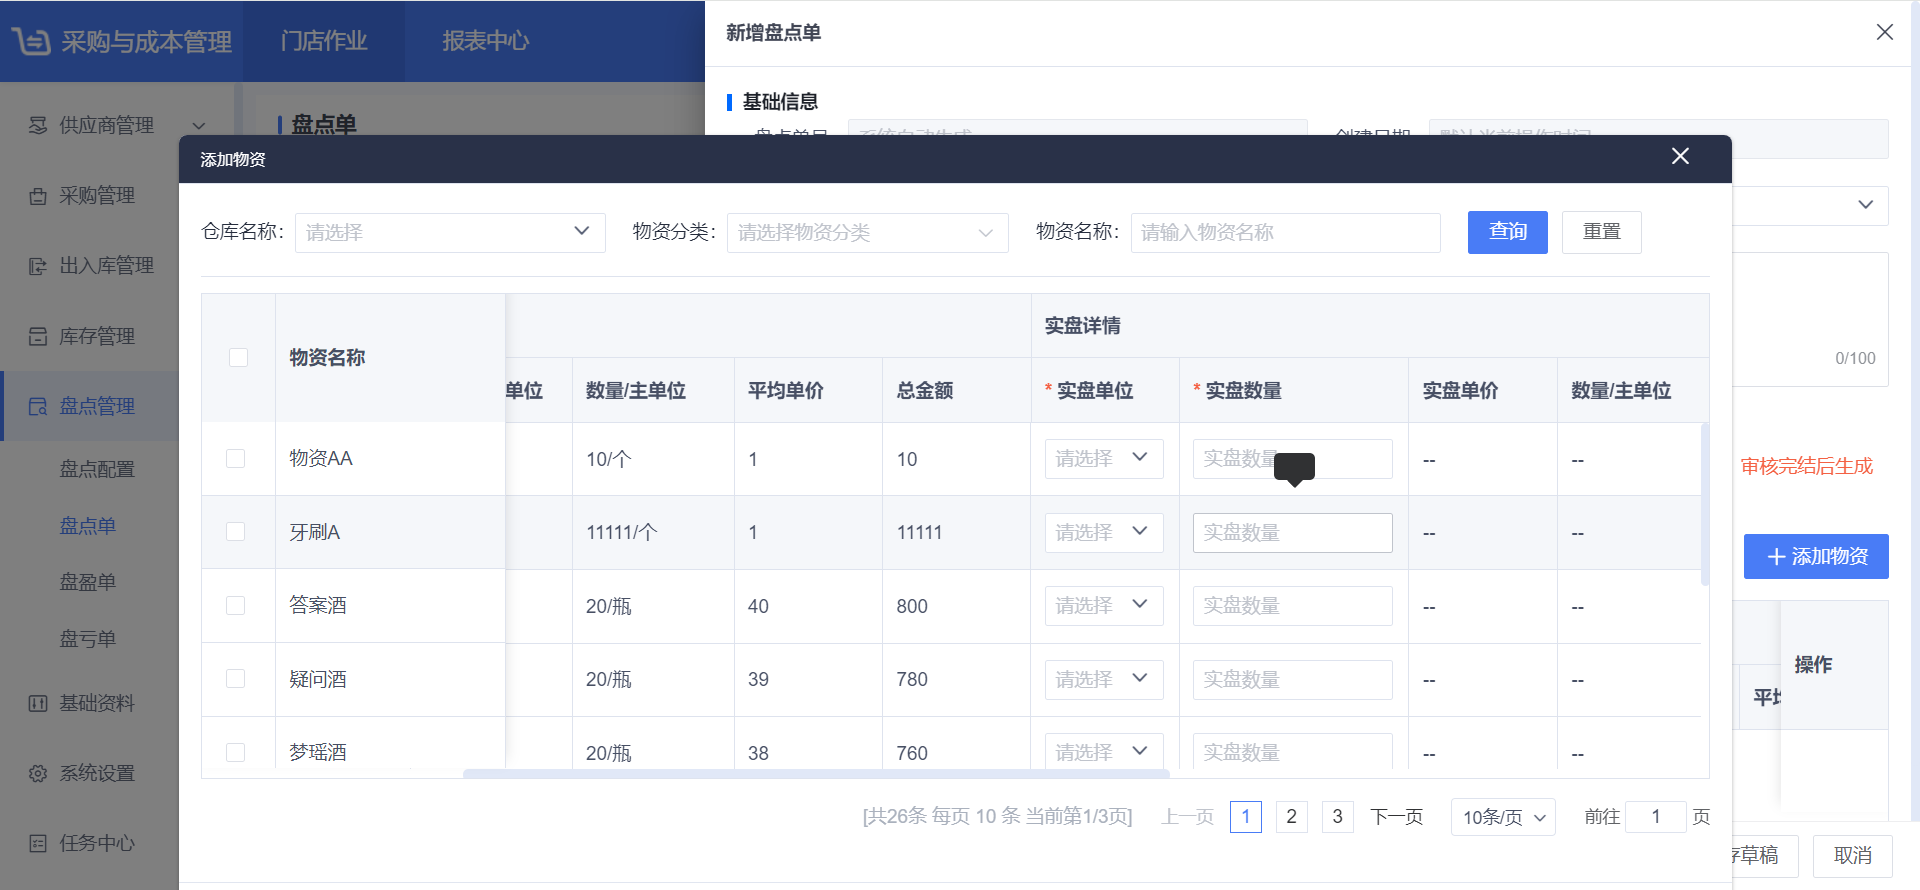1920x890 pixels.
Task: Open 实盘单位 dropdown for 牙刷A
Action: (1104, 532)
